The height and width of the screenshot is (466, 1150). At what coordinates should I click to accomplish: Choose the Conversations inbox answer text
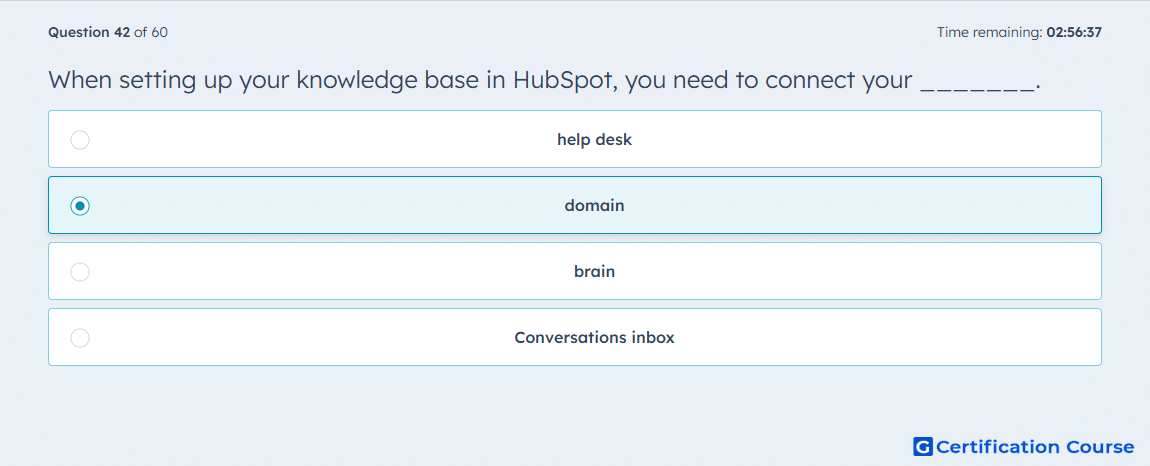pyautogui.click(x=594, y=338)
